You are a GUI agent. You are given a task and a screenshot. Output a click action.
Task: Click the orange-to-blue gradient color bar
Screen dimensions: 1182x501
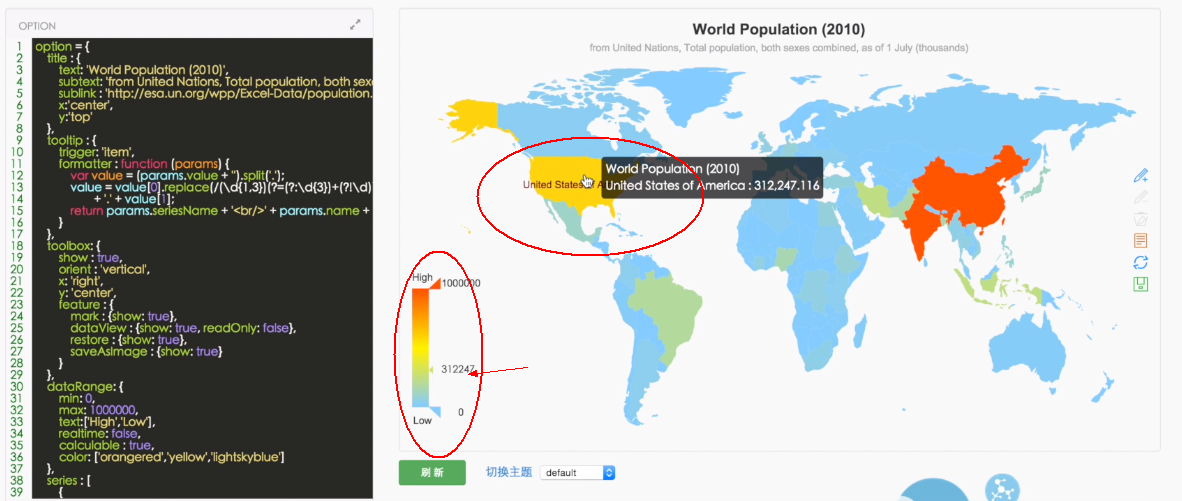[x=420, y=348]
